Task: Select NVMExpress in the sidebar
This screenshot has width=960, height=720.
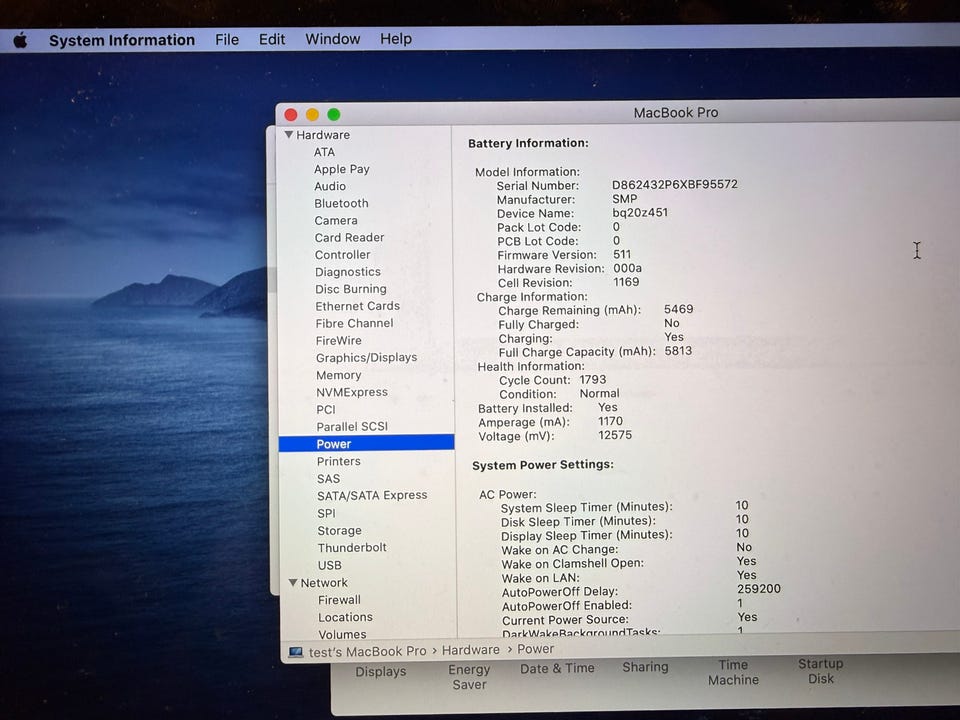Action: click(x=352, y=392)
